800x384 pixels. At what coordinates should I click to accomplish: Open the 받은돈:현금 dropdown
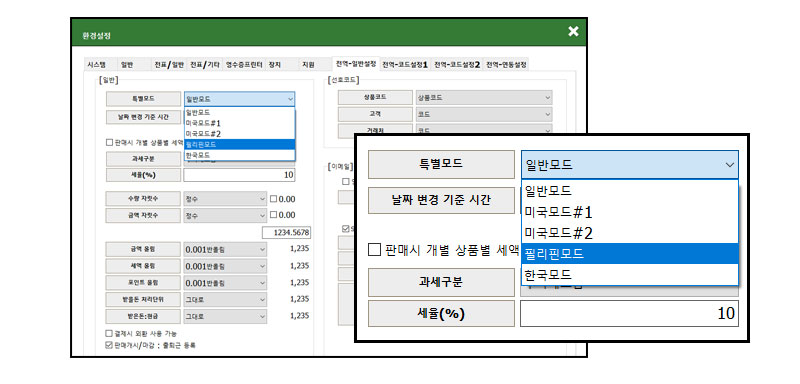coord(224,316)
